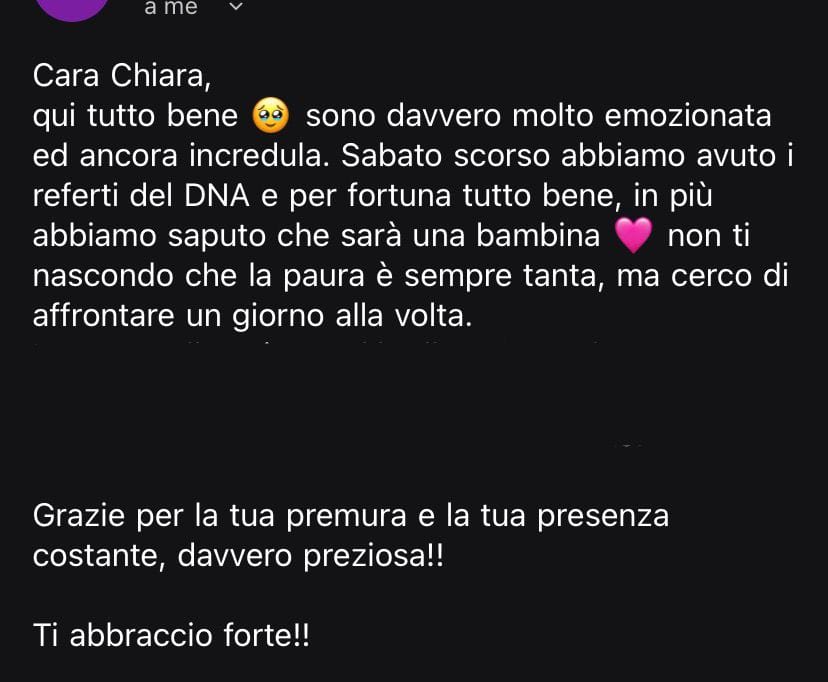Tap the line 'affrontare un giorno alla volta.'
Screen dimensions: 828x682
click(x=252, y=316)
